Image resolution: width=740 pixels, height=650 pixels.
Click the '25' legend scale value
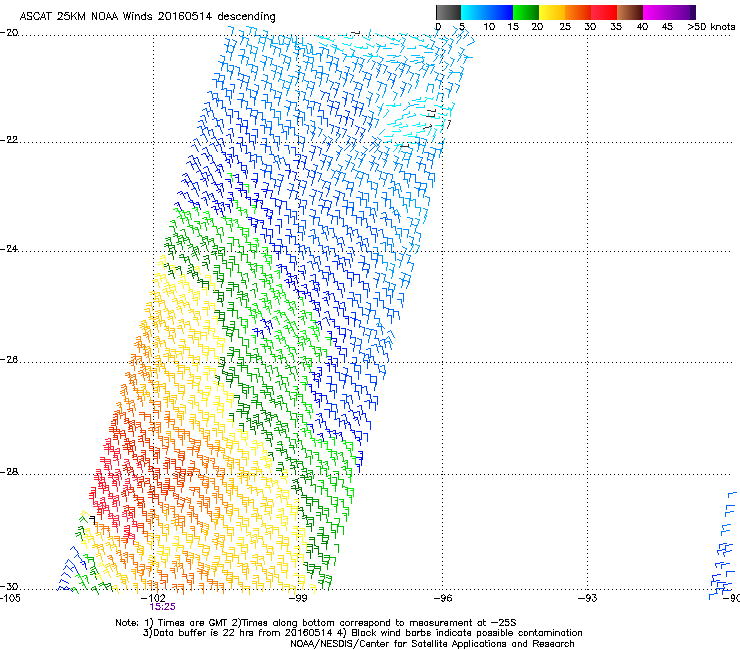(565, 27)
